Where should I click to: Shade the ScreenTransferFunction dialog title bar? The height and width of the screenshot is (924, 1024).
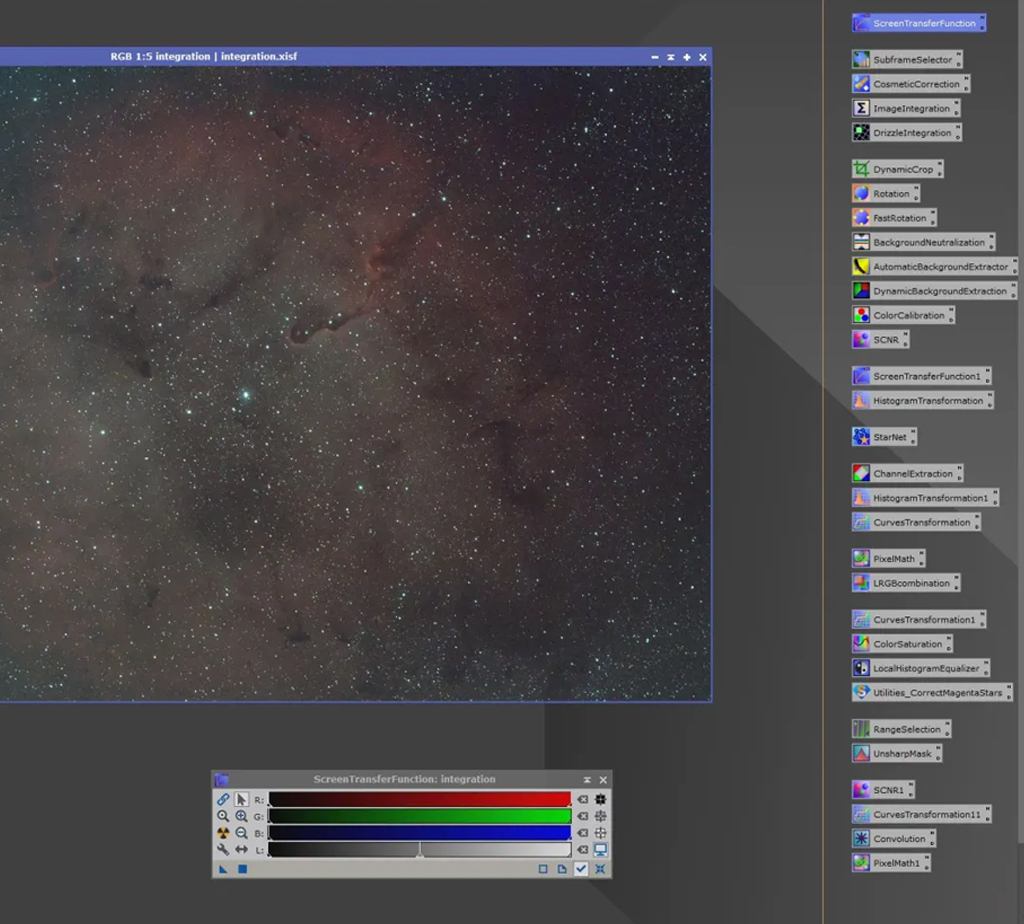coord(587,780)
